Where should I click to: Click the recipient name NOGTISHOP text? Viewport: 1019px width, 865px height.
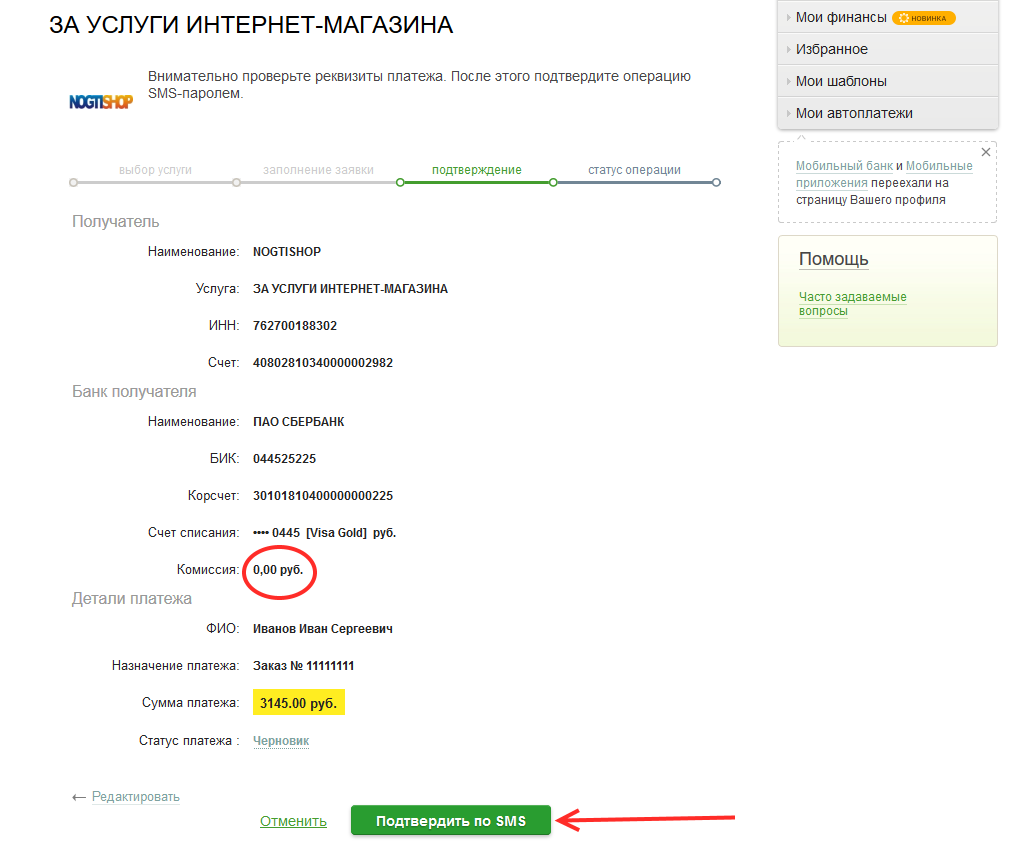click(x=287, y=252)
